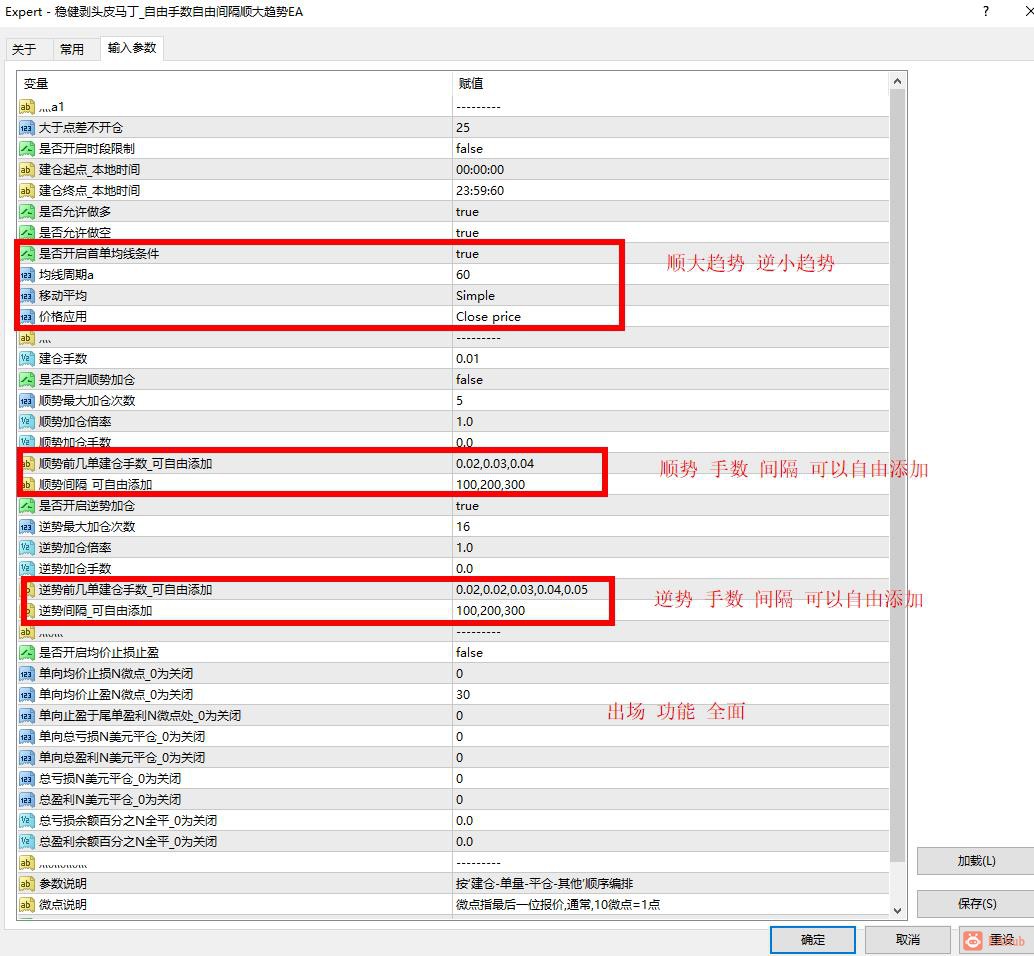Click the double icon beside 逆势加仓手数
This screenshot has width=1034, height=956.
click(26, 569)
